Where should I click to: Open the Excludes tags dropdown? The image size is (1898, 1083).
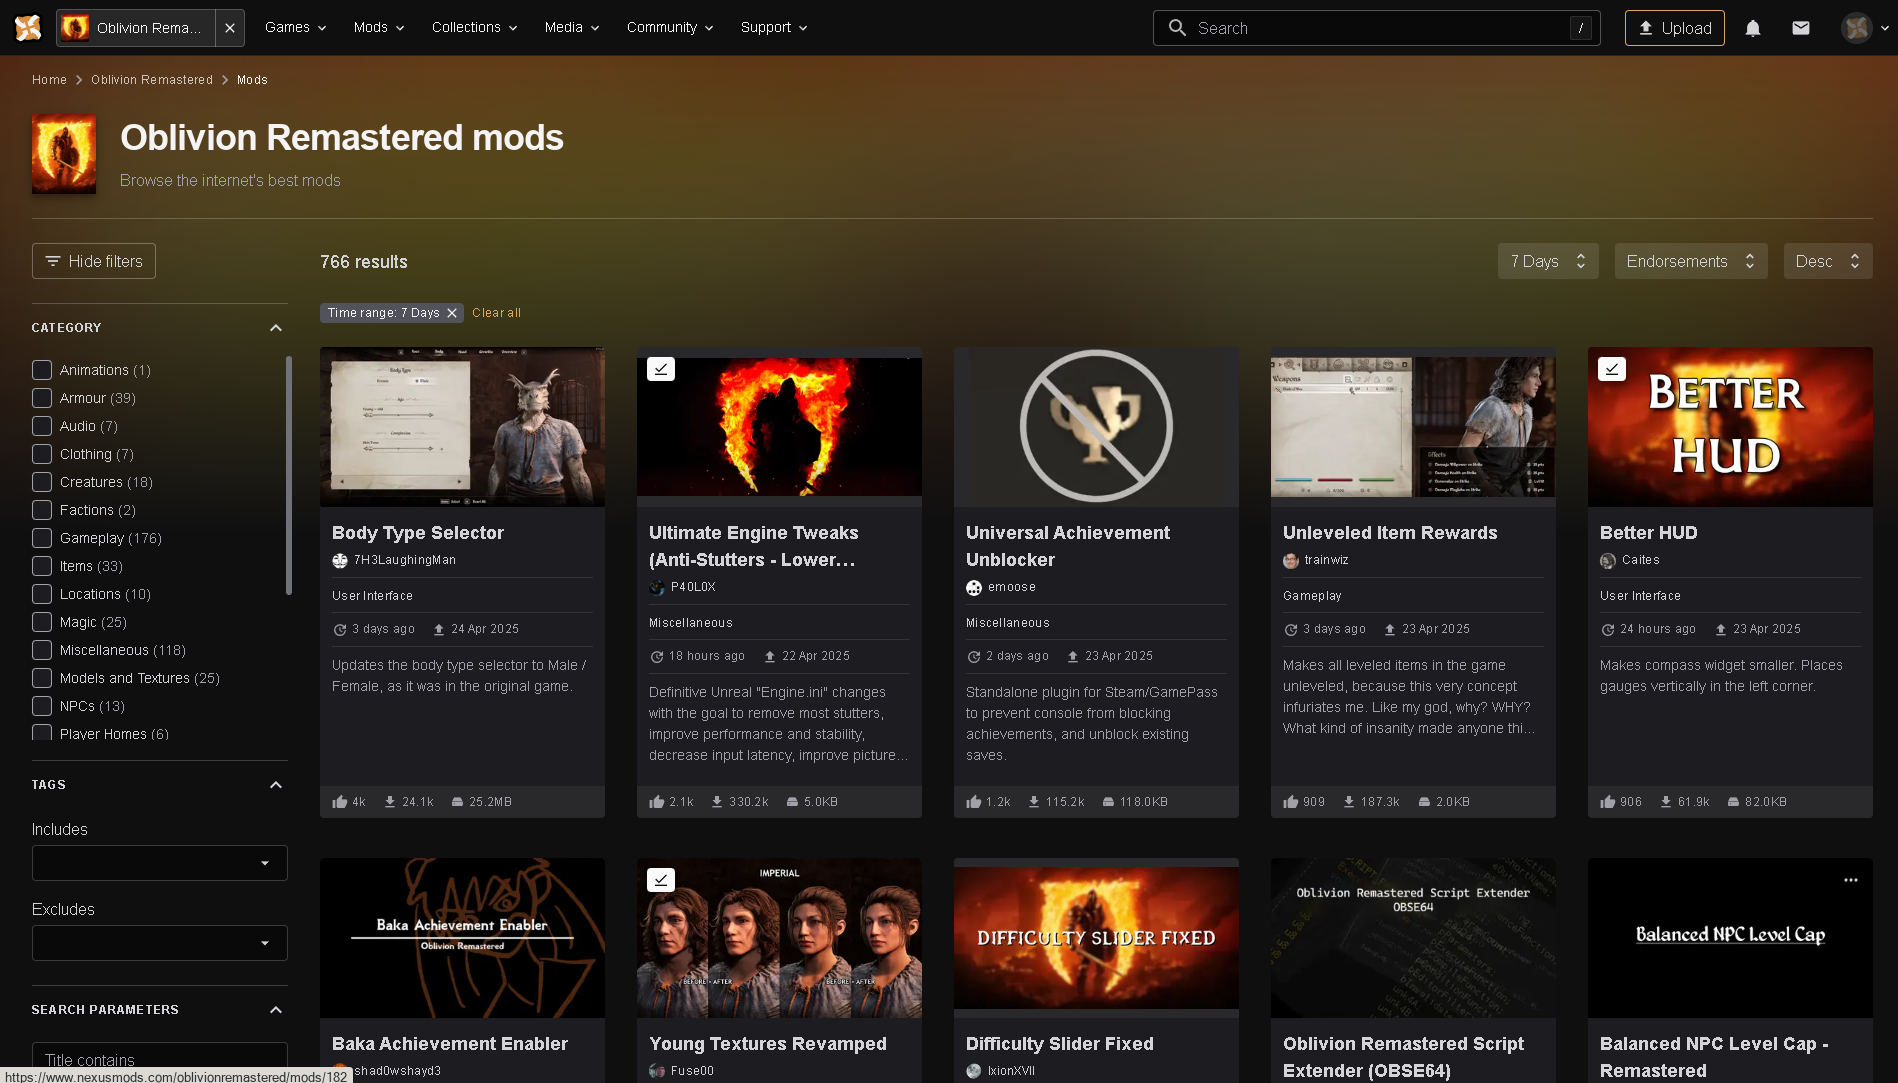tap(160, 943)
